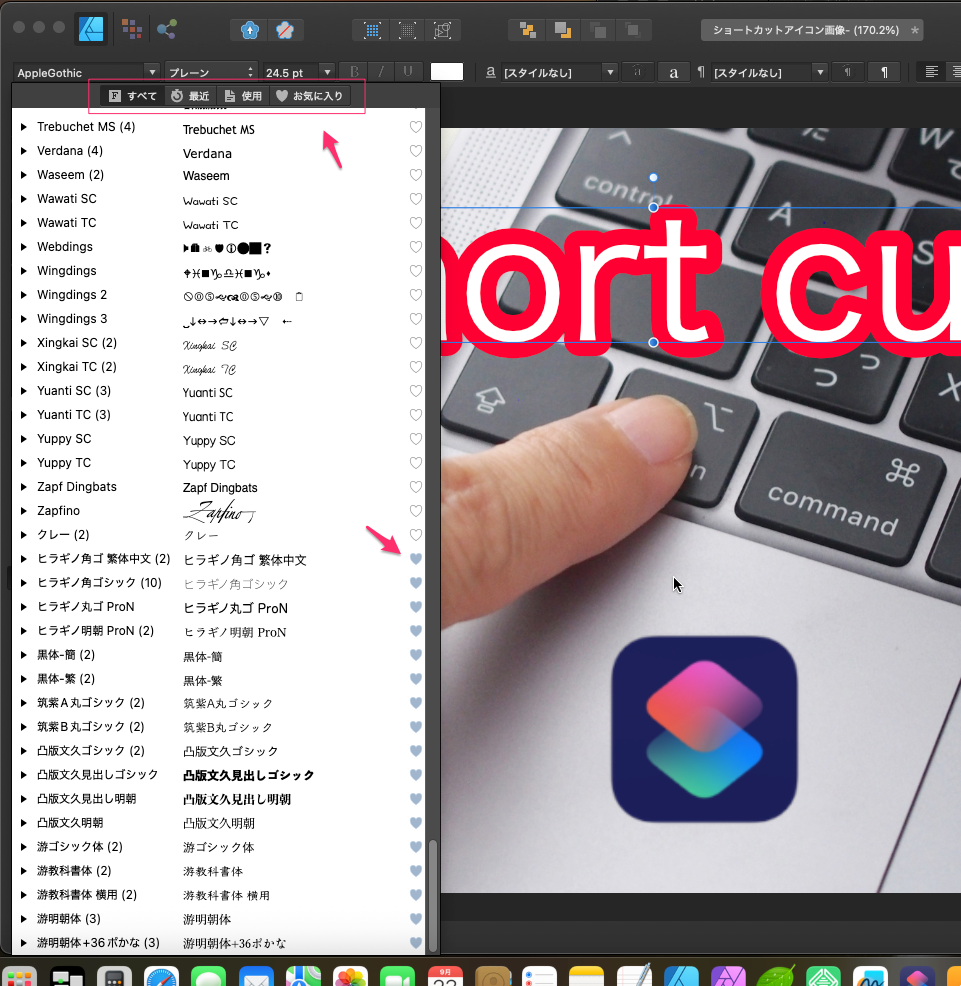Open the Export persona share icon
Viewport: 961px width, 986px height.
point(167,29)
